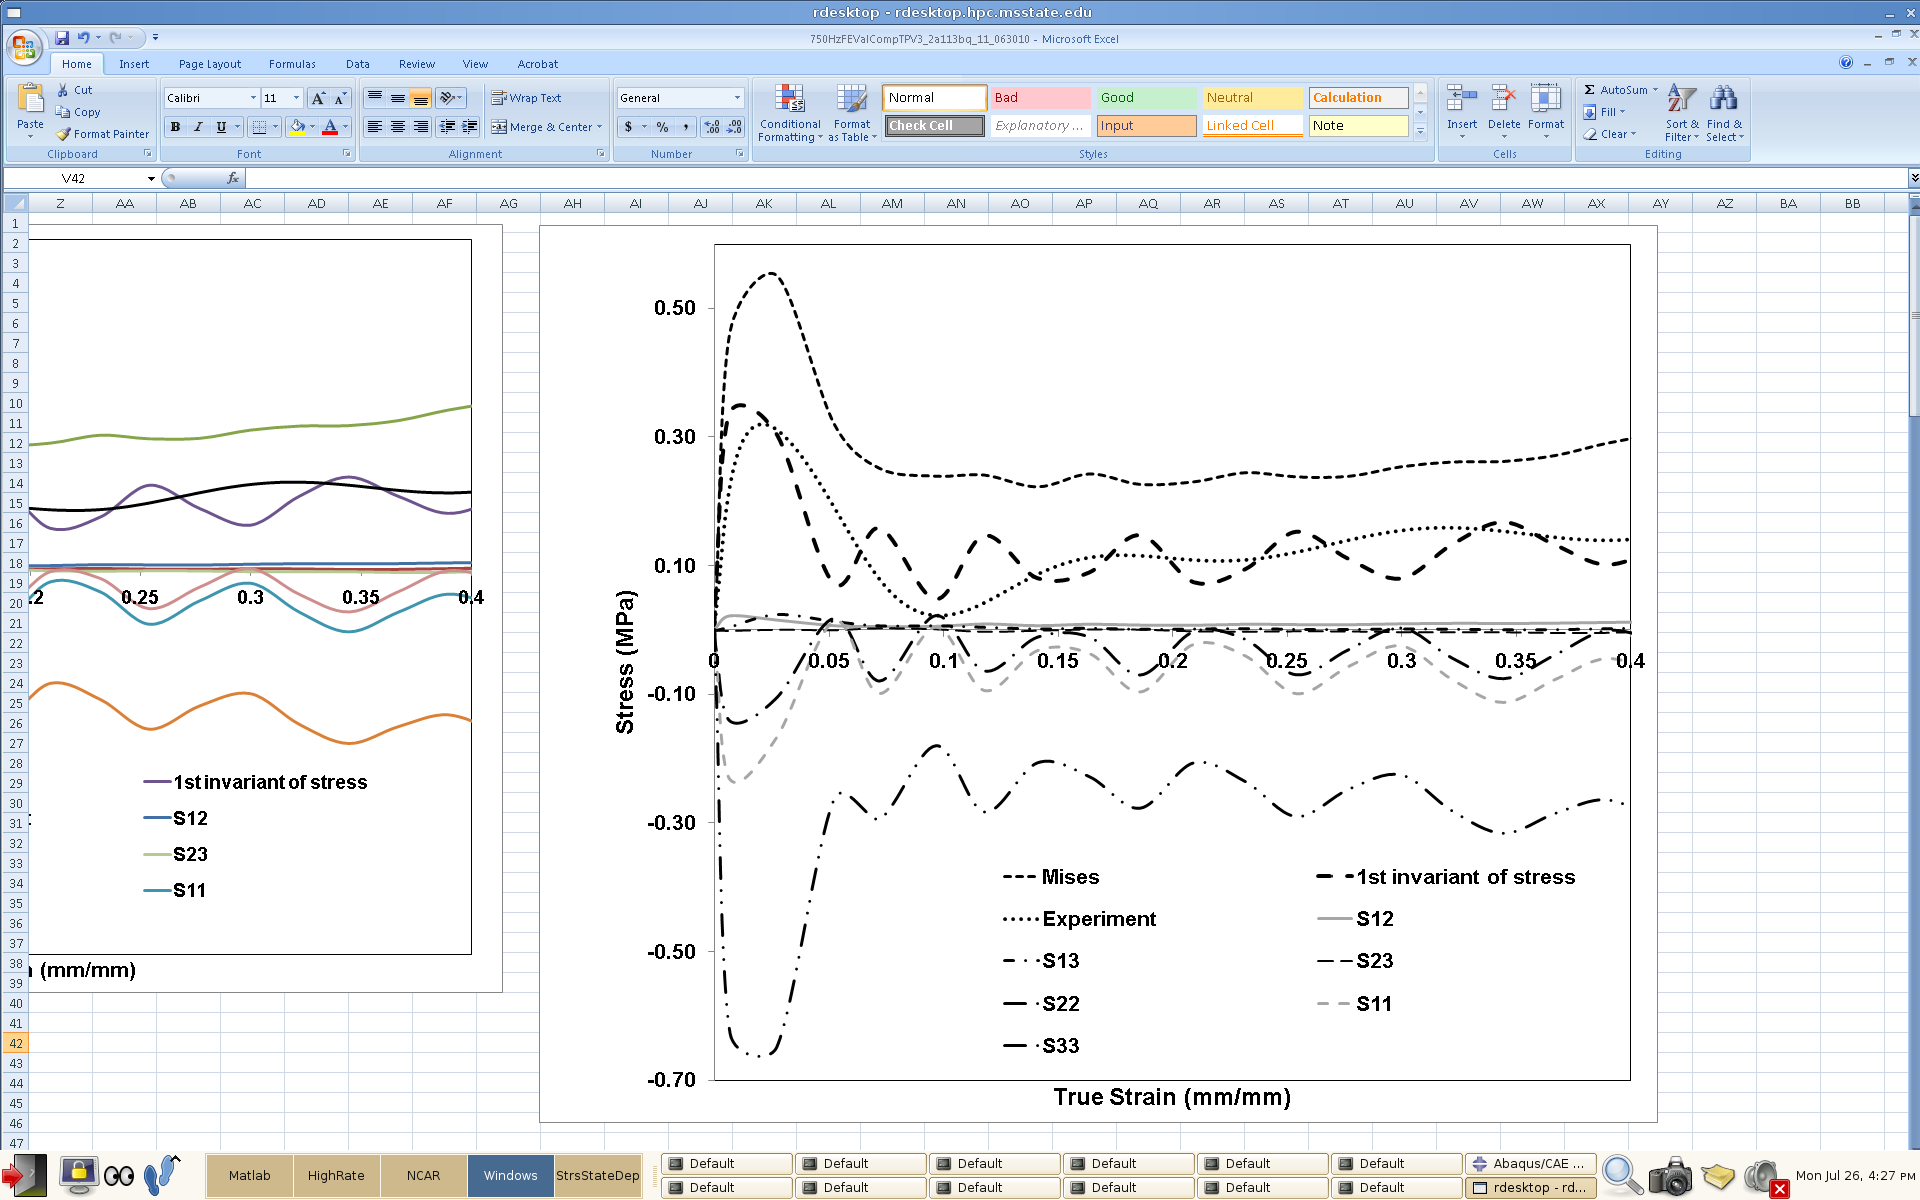Click the Save icon in quick access toolbar
Image resolution: width=1920 pixels, height=1200 pixels.
pyautogui.click(x=62, y=38)
